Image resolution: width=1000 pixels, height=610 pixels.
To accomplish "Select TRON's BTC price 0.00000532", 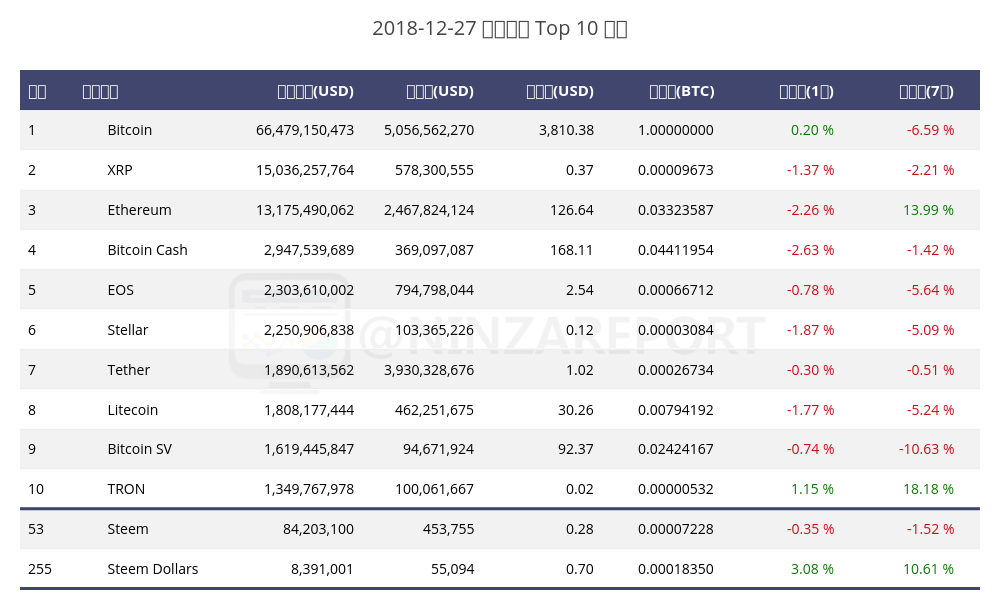I will (x=676, y=489).
